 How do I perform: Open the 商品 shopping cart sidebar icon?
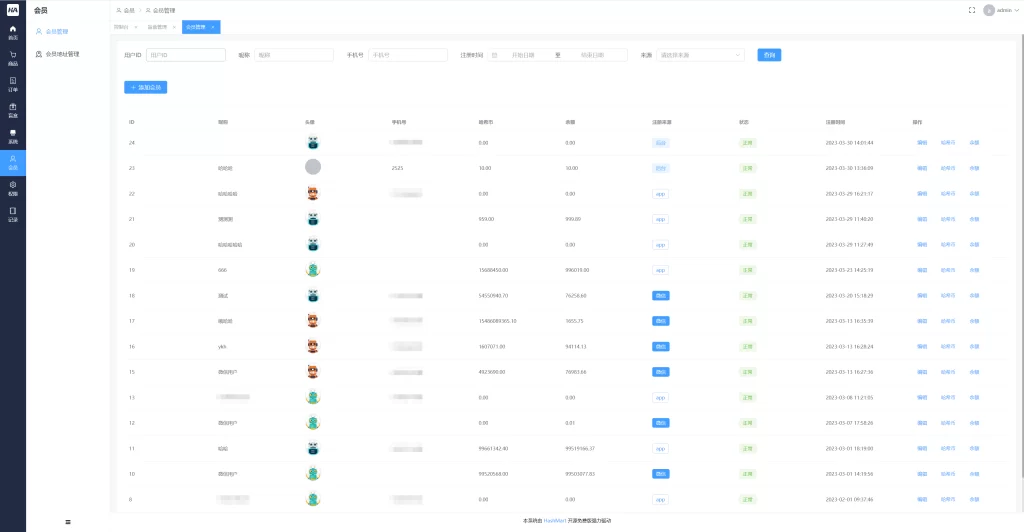[13, 58]
